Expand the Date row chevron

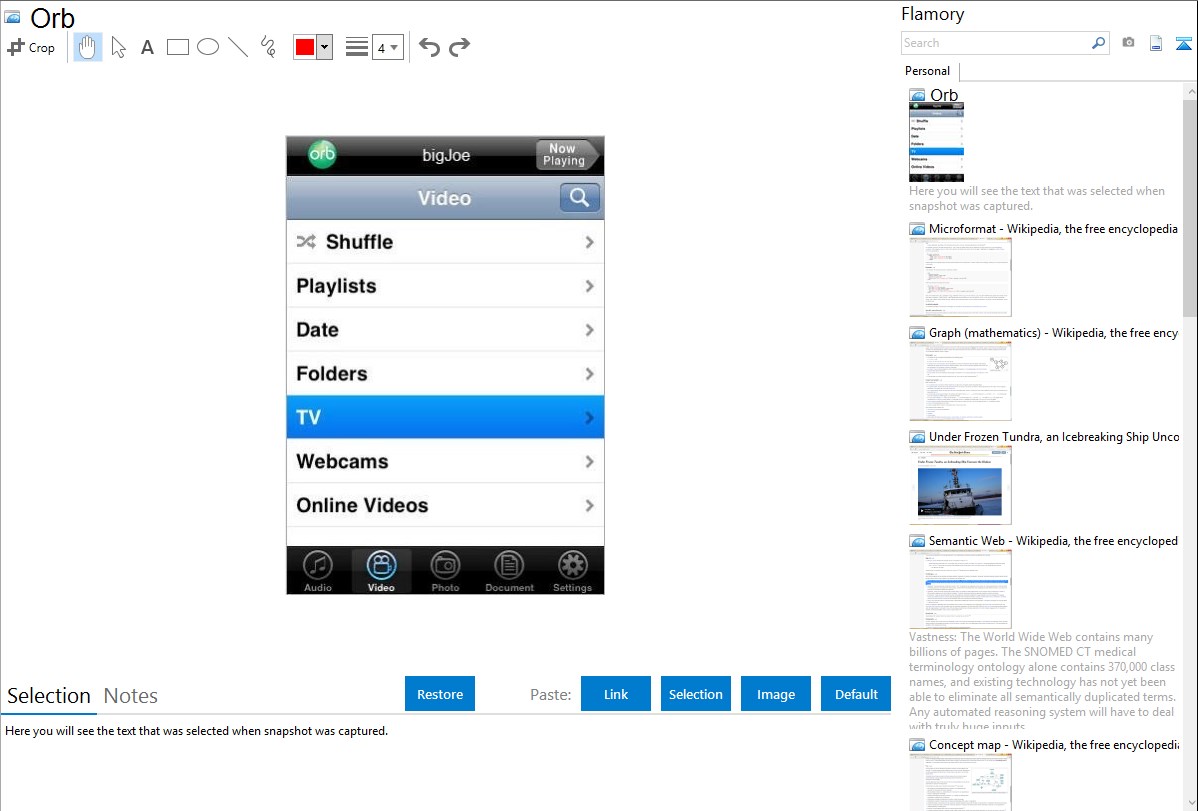coord(589,330)
